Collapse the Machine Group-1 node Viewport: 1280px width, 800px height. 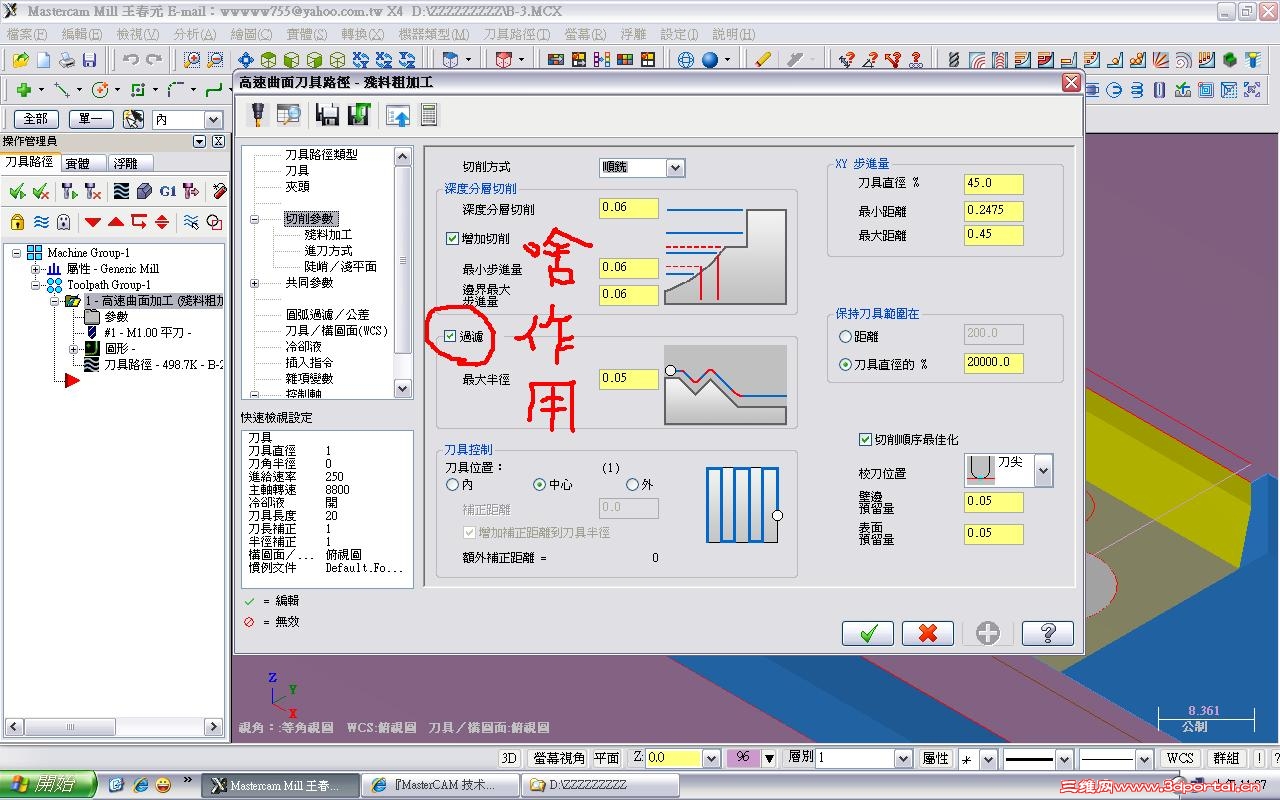pos(17,253)
